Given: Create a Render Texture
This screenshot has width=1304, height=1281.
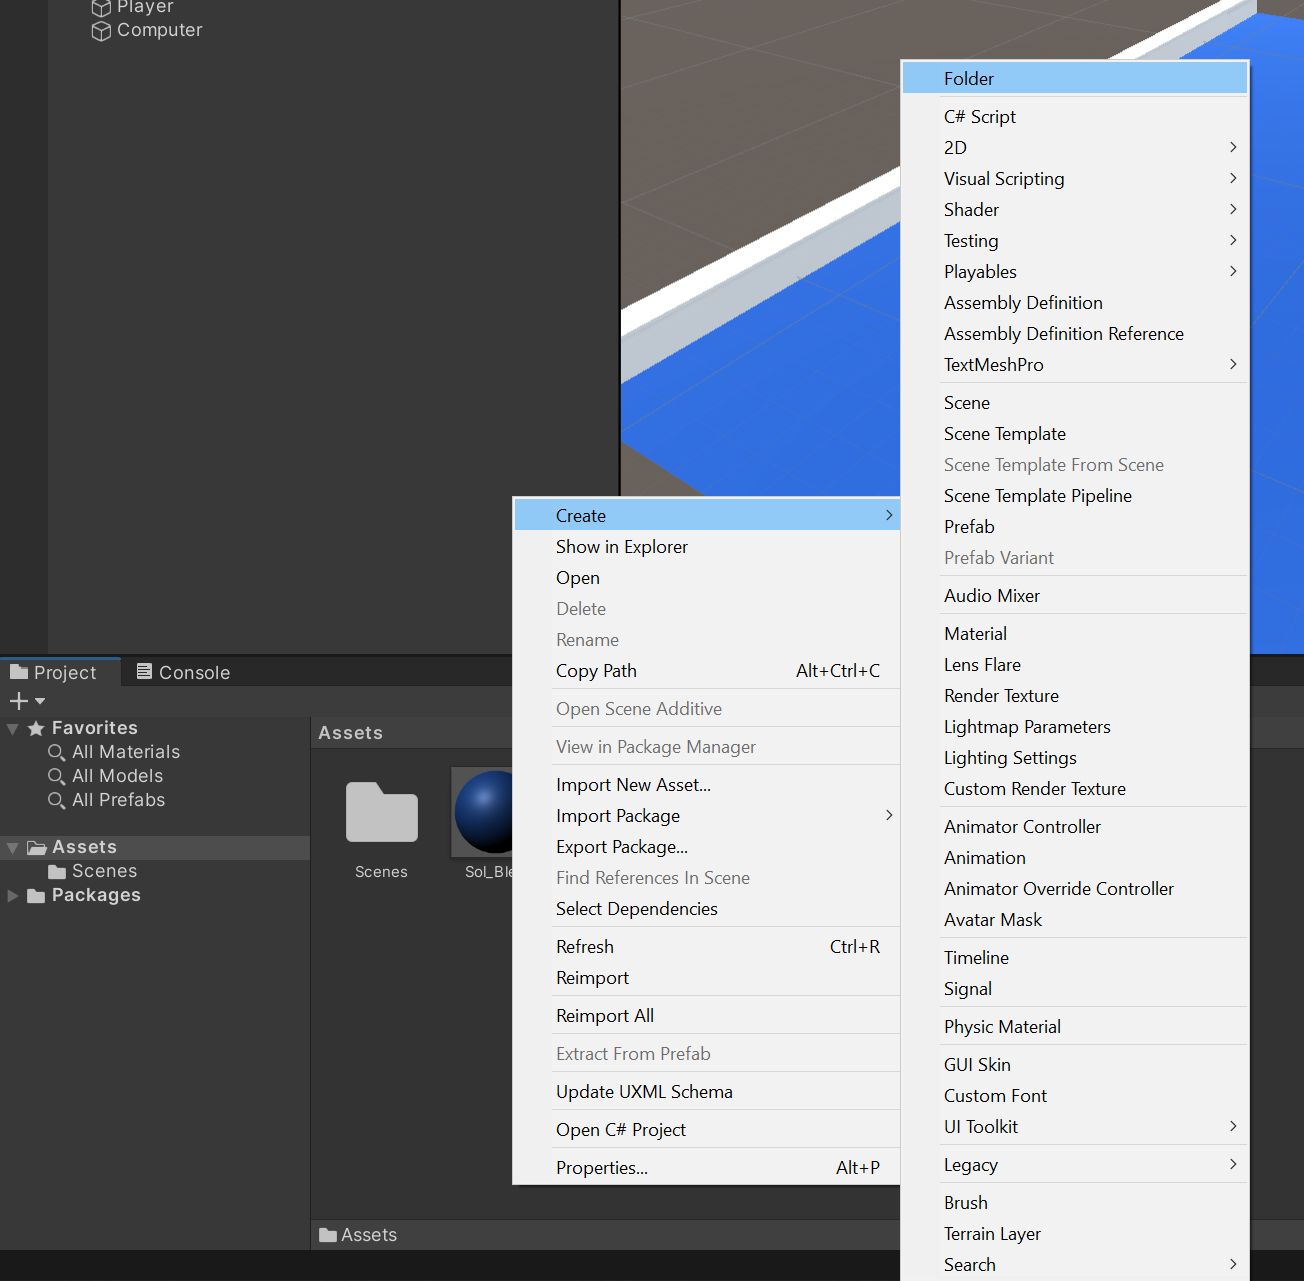Looking at the screenshot, I should coord(1075,696).
